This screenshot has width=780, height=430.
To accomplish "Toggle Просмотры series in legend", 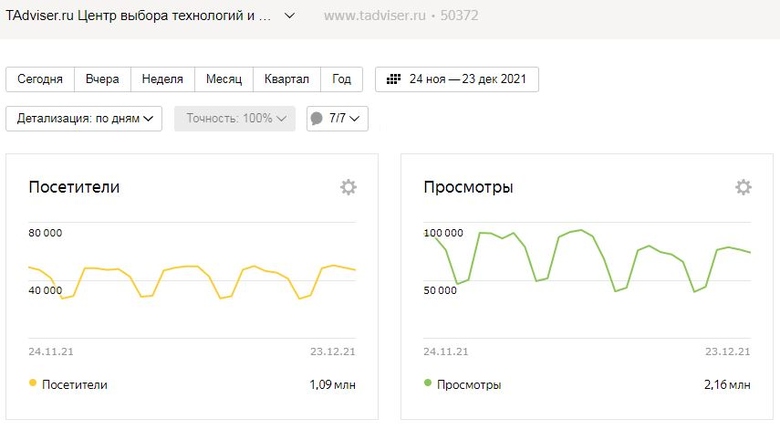I will [x=469, y=384].
